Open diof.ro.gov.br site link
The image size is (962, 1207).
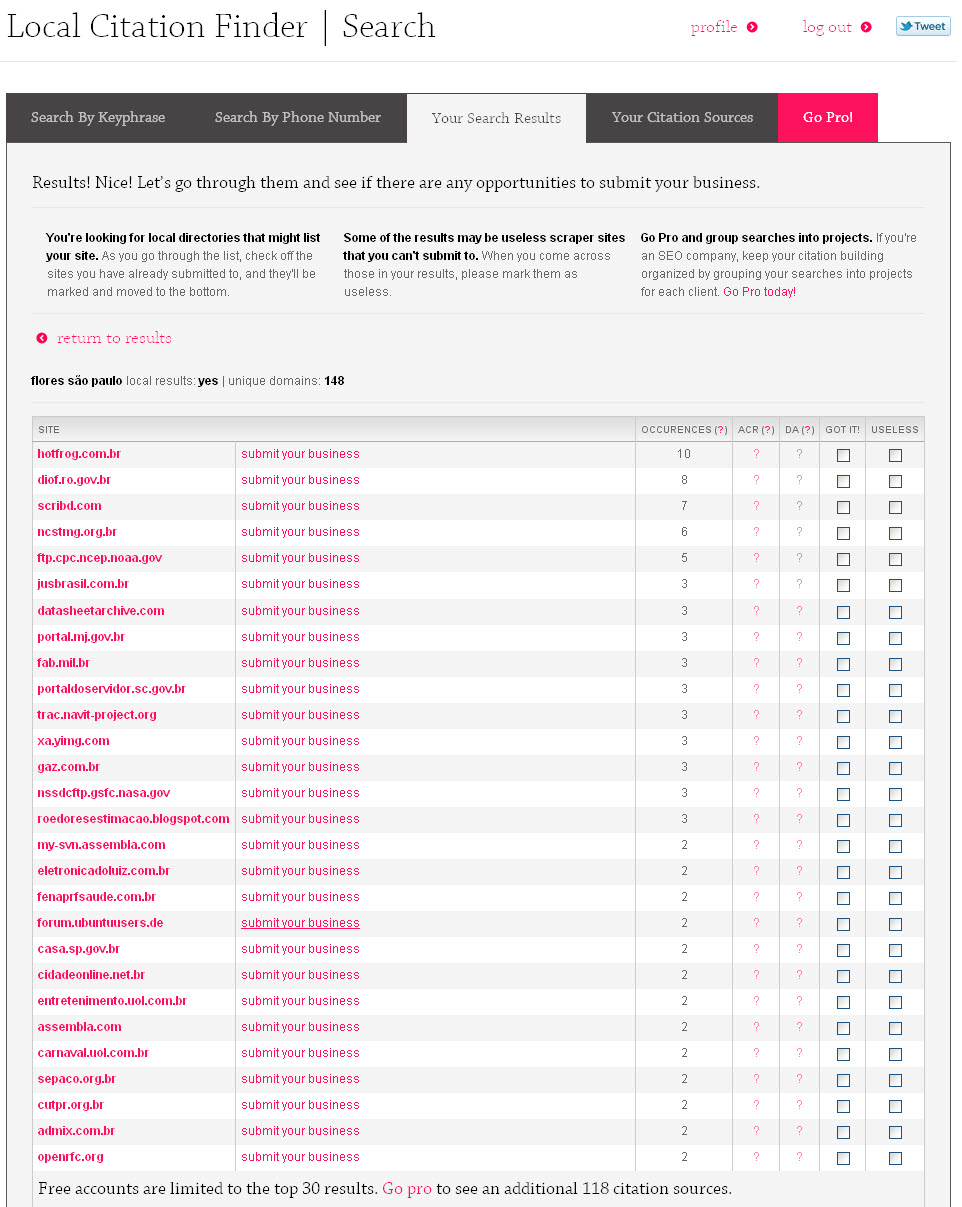point(74,480)
